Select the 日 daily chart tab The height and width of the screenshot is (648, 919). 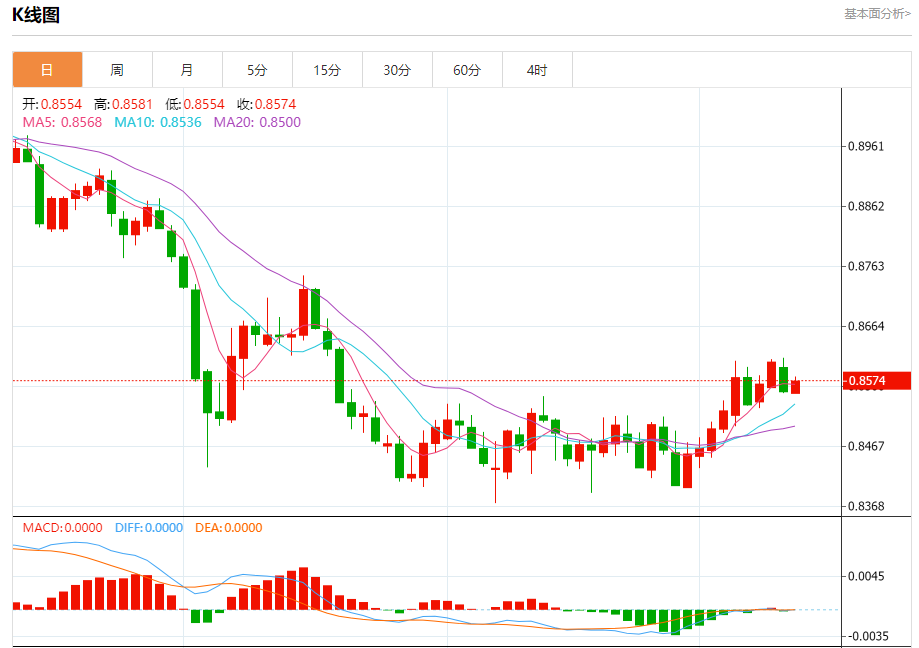click(x=47, y=70)
